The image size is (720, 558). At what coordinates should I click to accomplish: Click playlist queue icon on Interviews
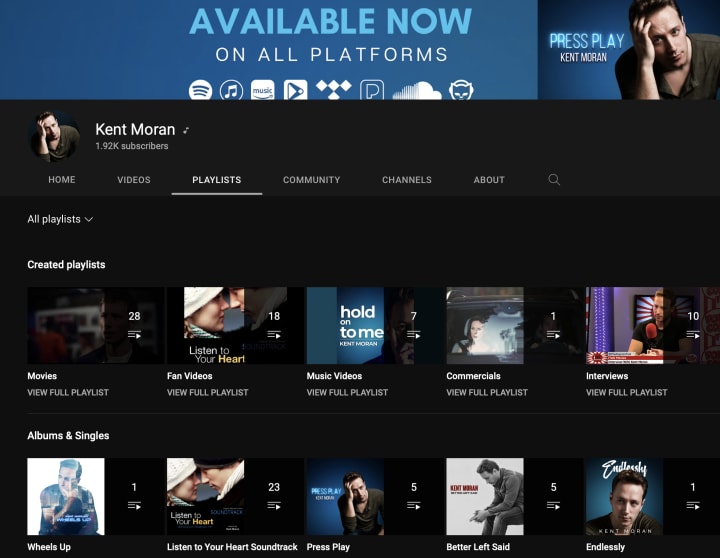pos(693,335)
